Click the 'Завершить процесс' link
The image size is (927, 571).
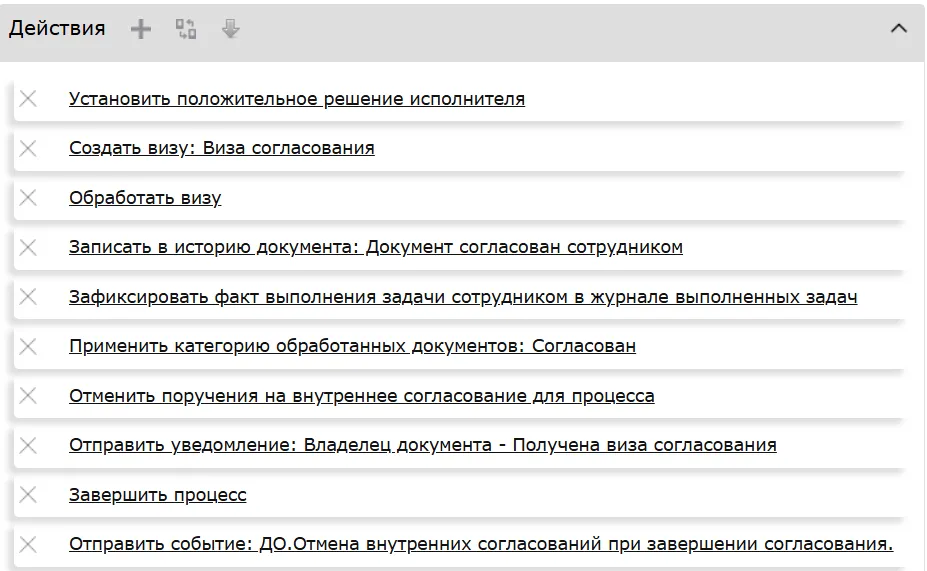[x=157, y=495]
